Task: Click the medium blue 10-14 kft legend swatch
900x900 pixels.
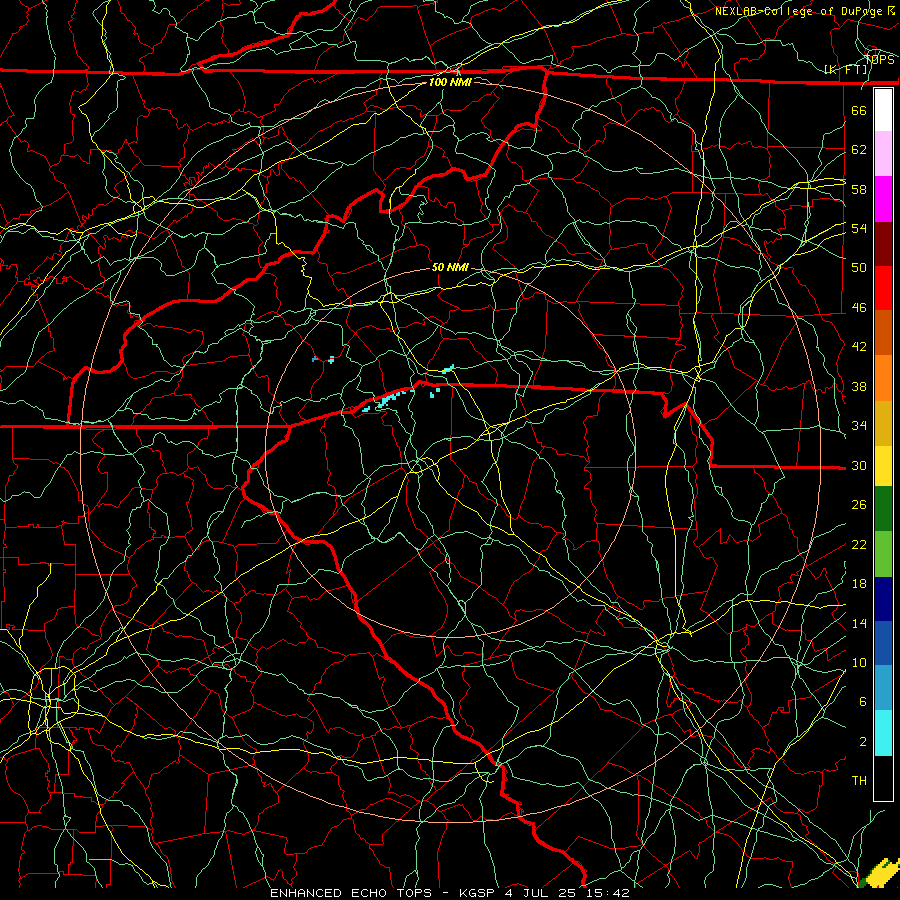Action: 883,644
